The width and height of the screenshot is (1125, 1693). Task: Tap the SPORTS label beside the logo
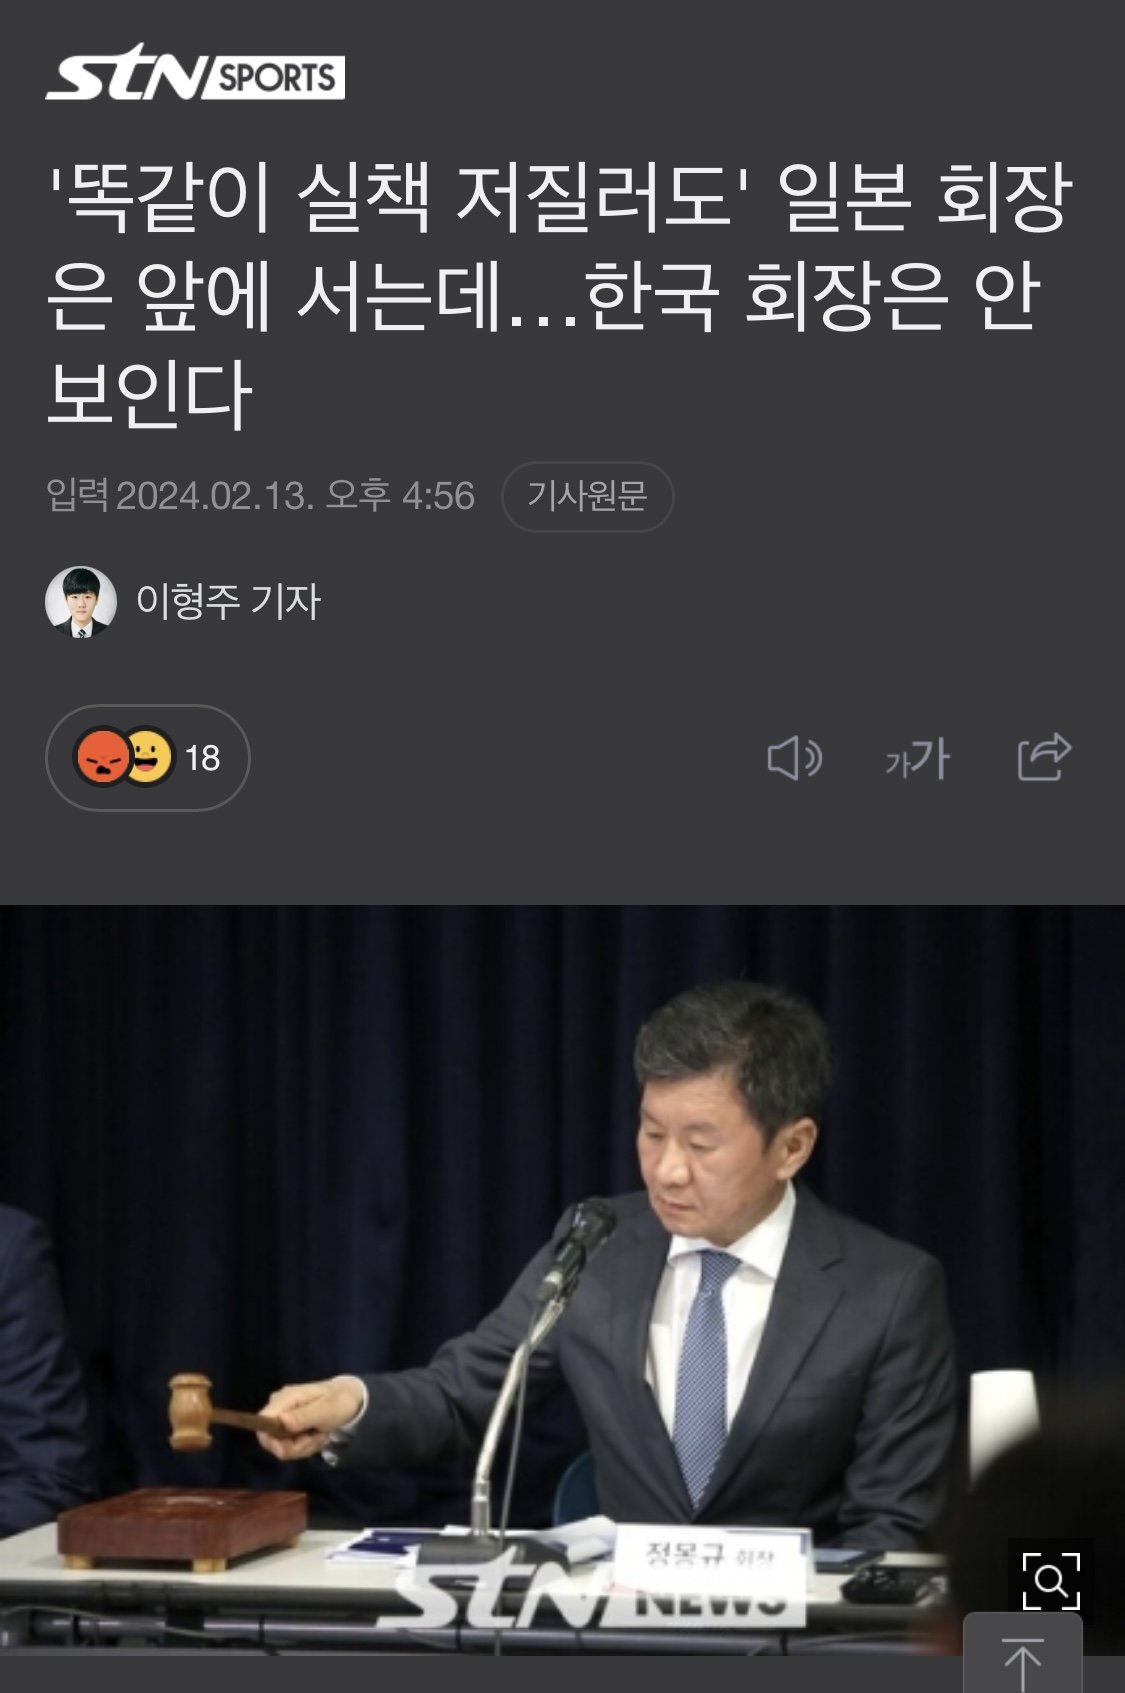pyautogui.click(x=276, y=77)
